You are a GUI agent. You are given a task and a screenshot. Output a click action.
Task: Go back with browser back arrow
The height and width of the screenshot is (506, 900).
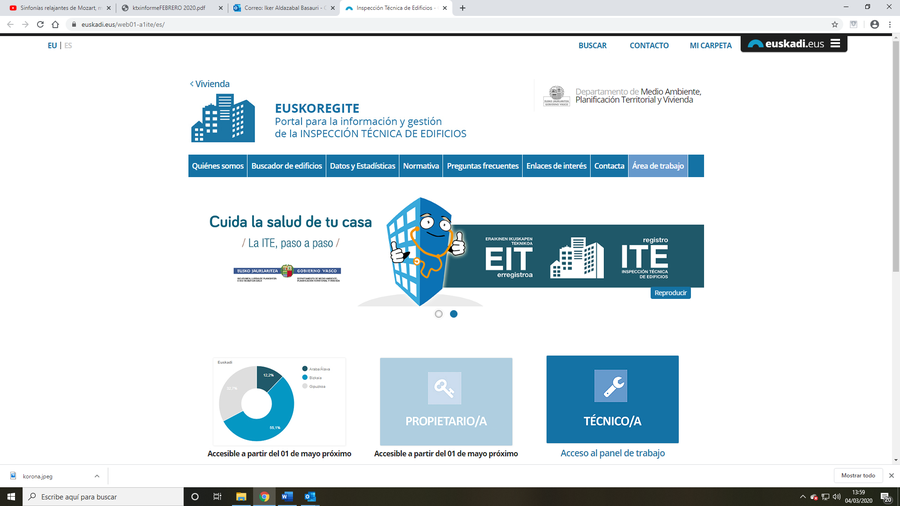point(10,25)
